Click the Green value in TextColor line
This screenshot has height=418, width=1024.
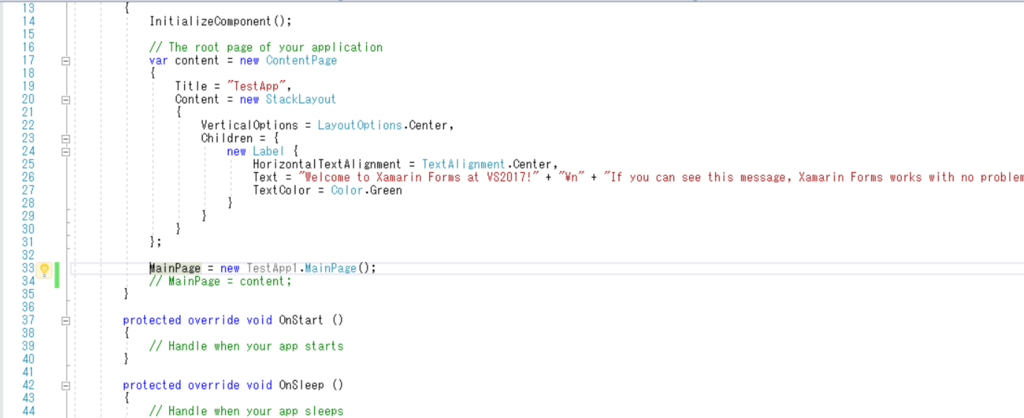click(385, 190)
